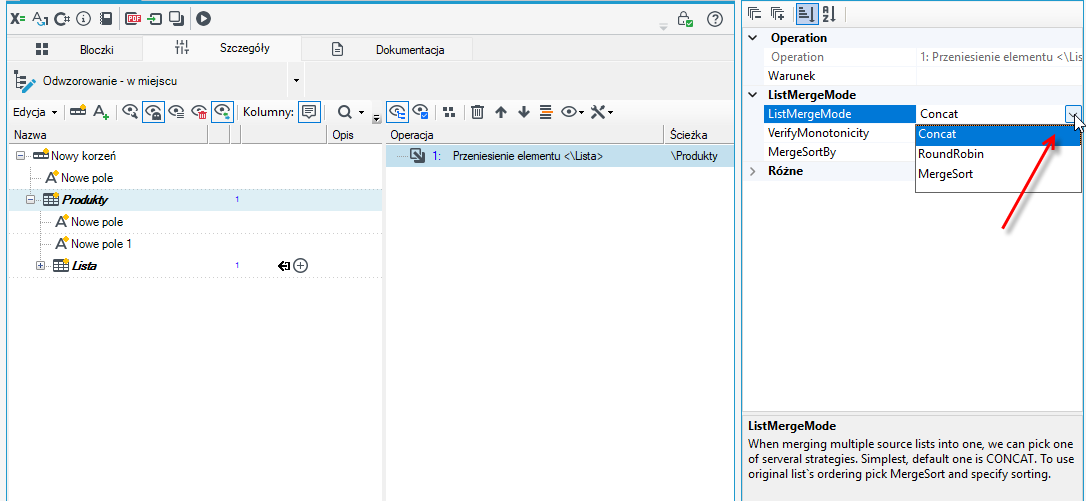Expand the Lista tree node

40,265
